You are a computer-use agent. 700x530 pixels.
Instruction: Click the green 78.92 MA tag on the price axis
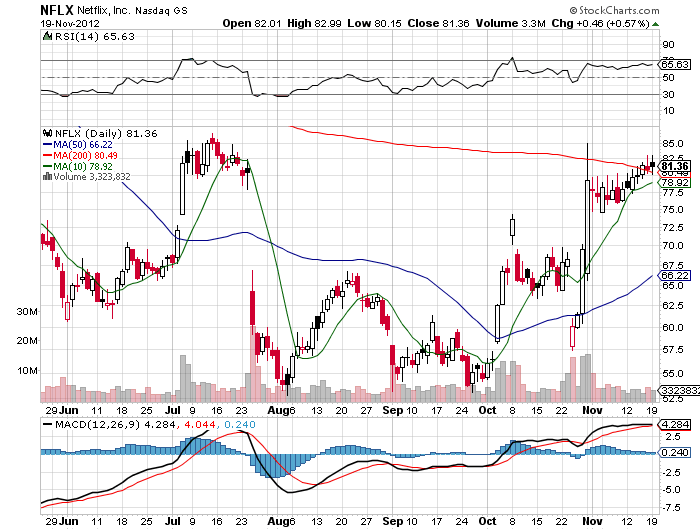(676, 183)
